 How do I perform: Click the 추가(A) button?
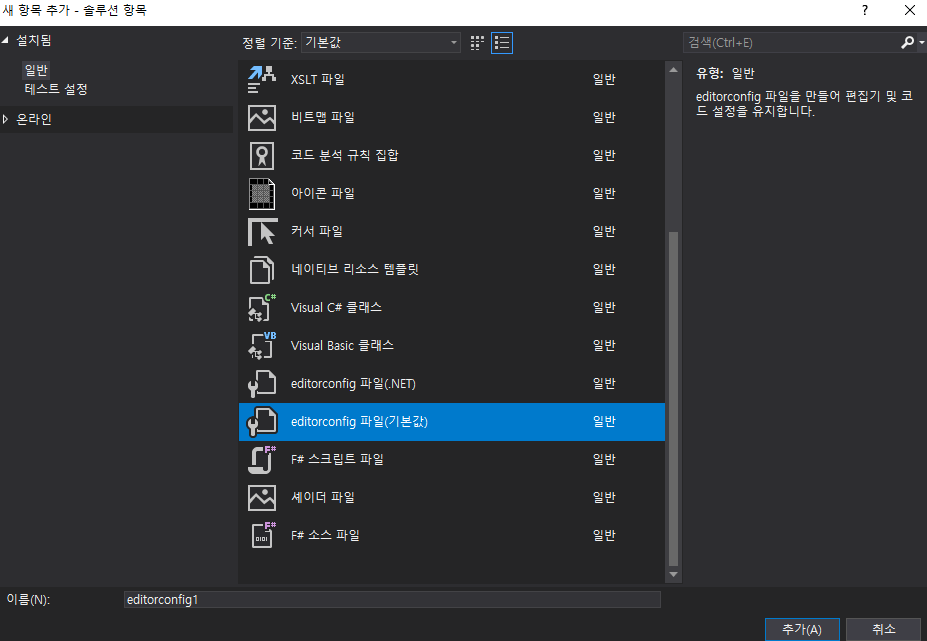[802, 629]
